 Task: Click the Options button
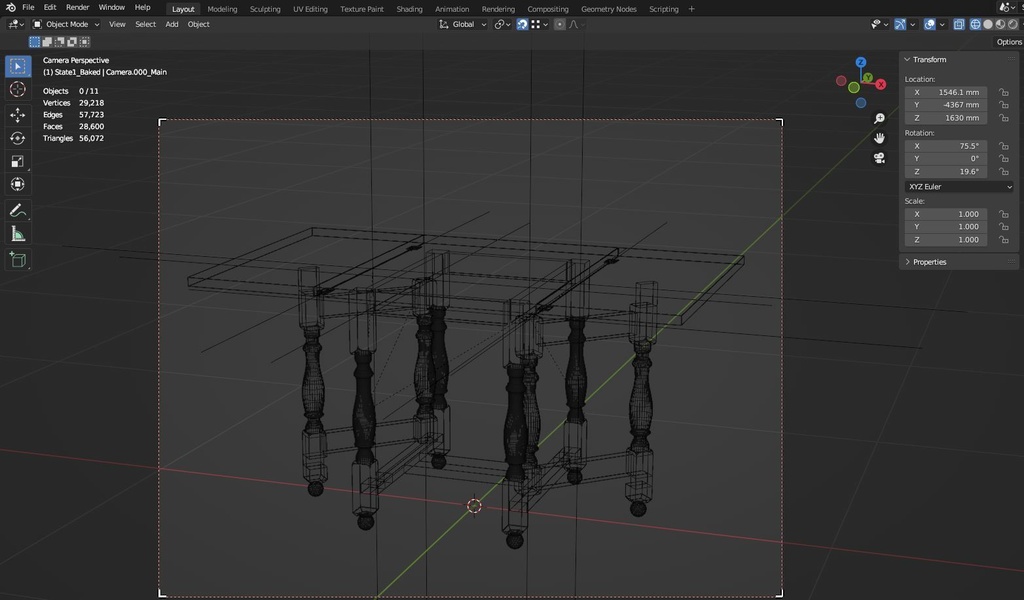[1008, 42]
